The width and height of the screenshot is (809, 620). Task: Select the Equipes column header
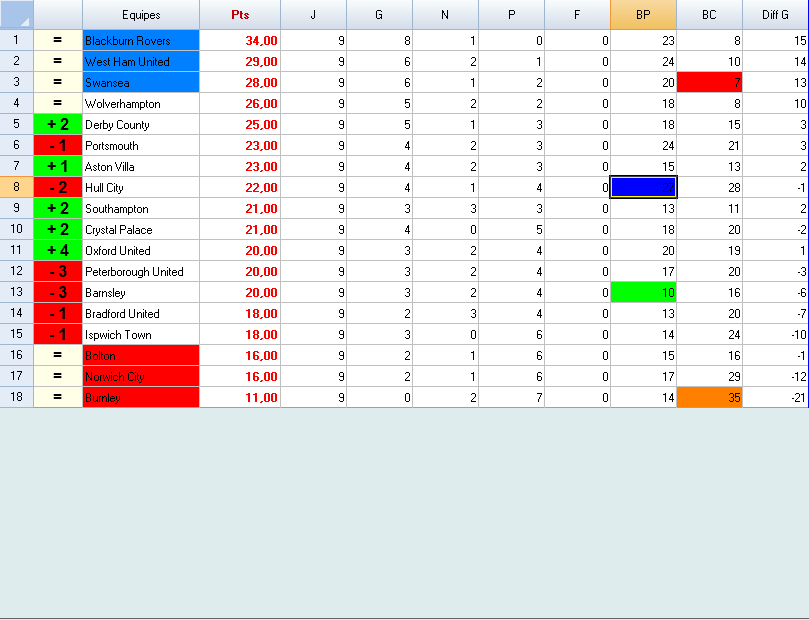141,14
